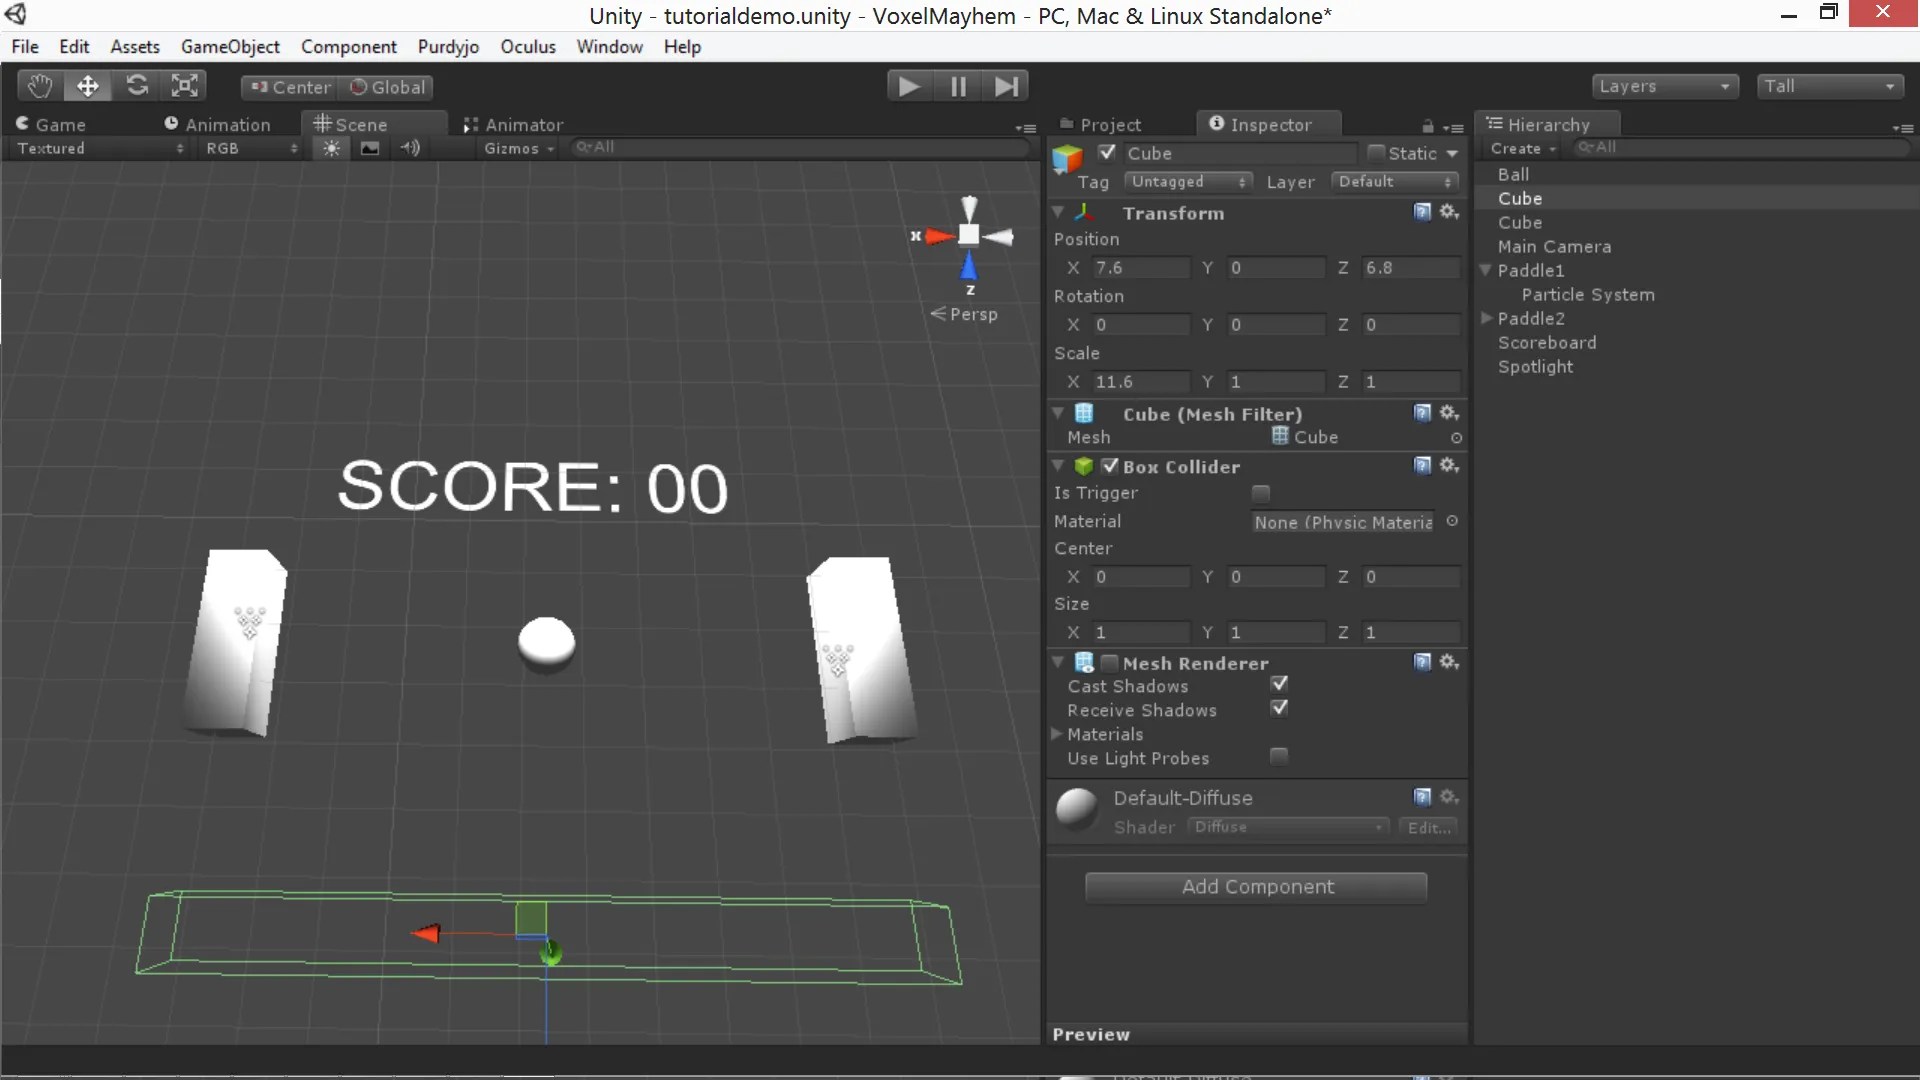The width and height of the screenshot is (1920, 1080).
Task: Select Ball in the Hierarchy
Action: click(1514, 174)
